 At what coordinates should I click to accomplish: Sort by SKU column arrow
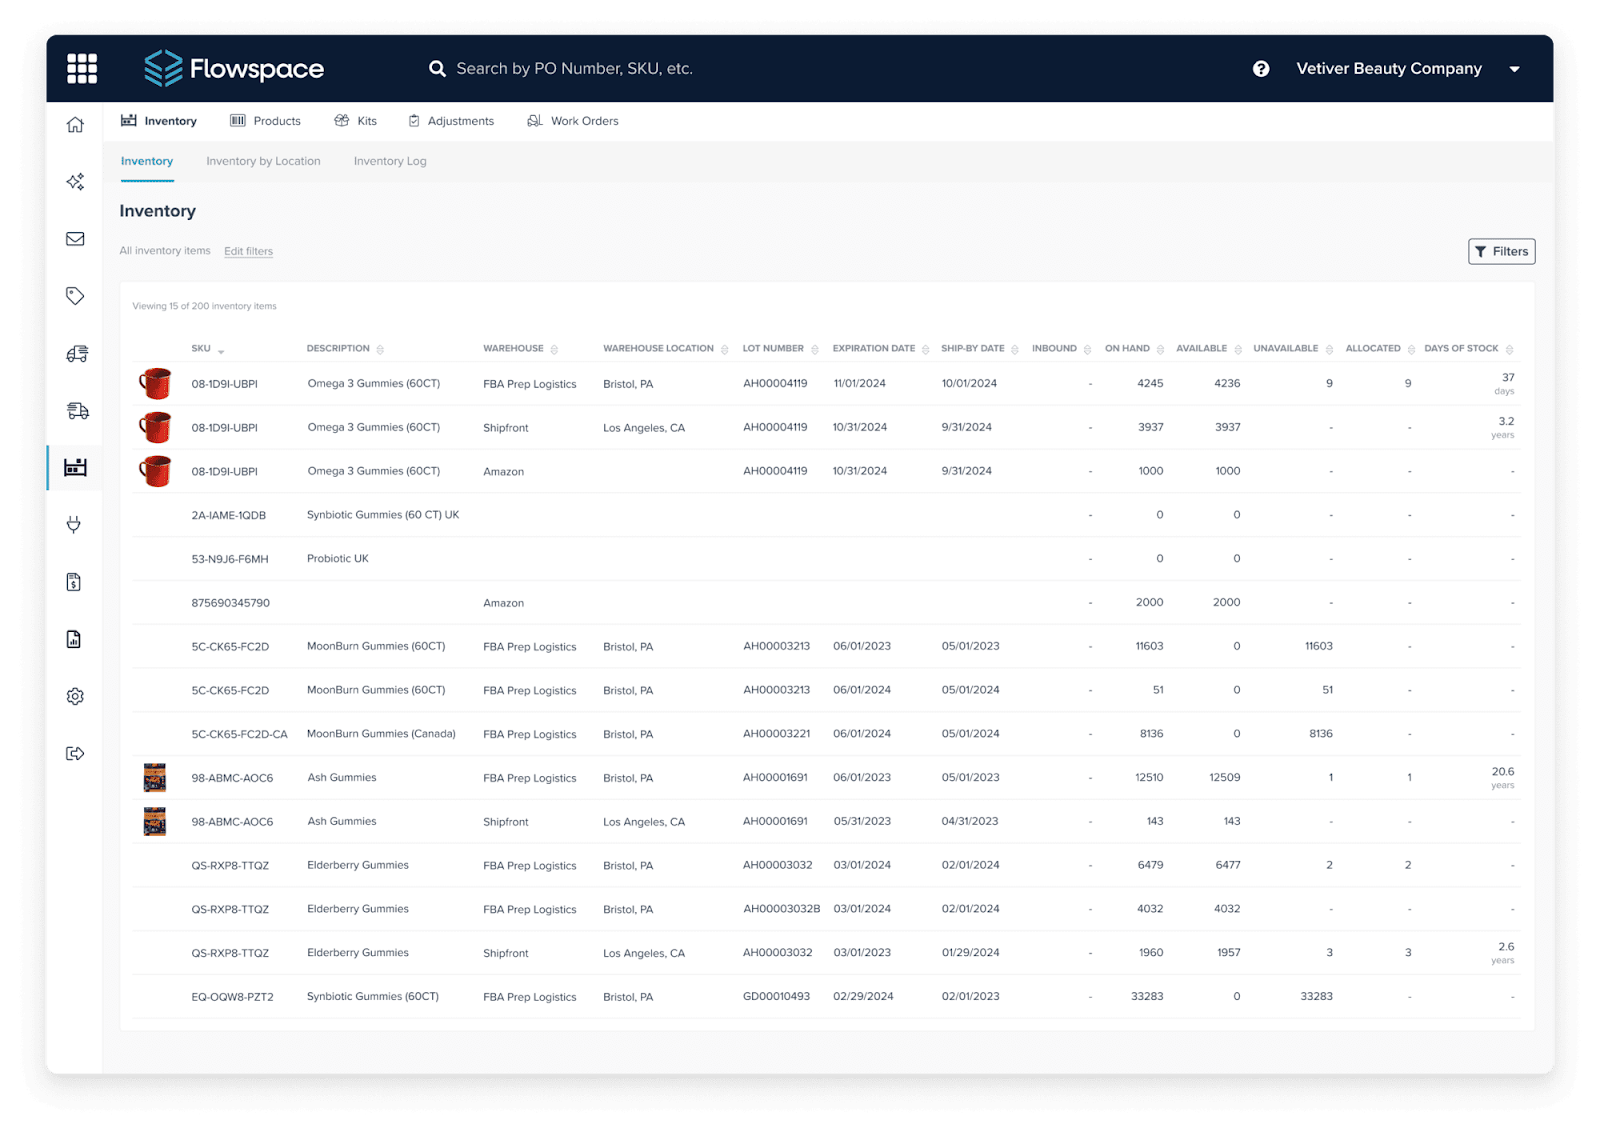(x=221, y=350)
